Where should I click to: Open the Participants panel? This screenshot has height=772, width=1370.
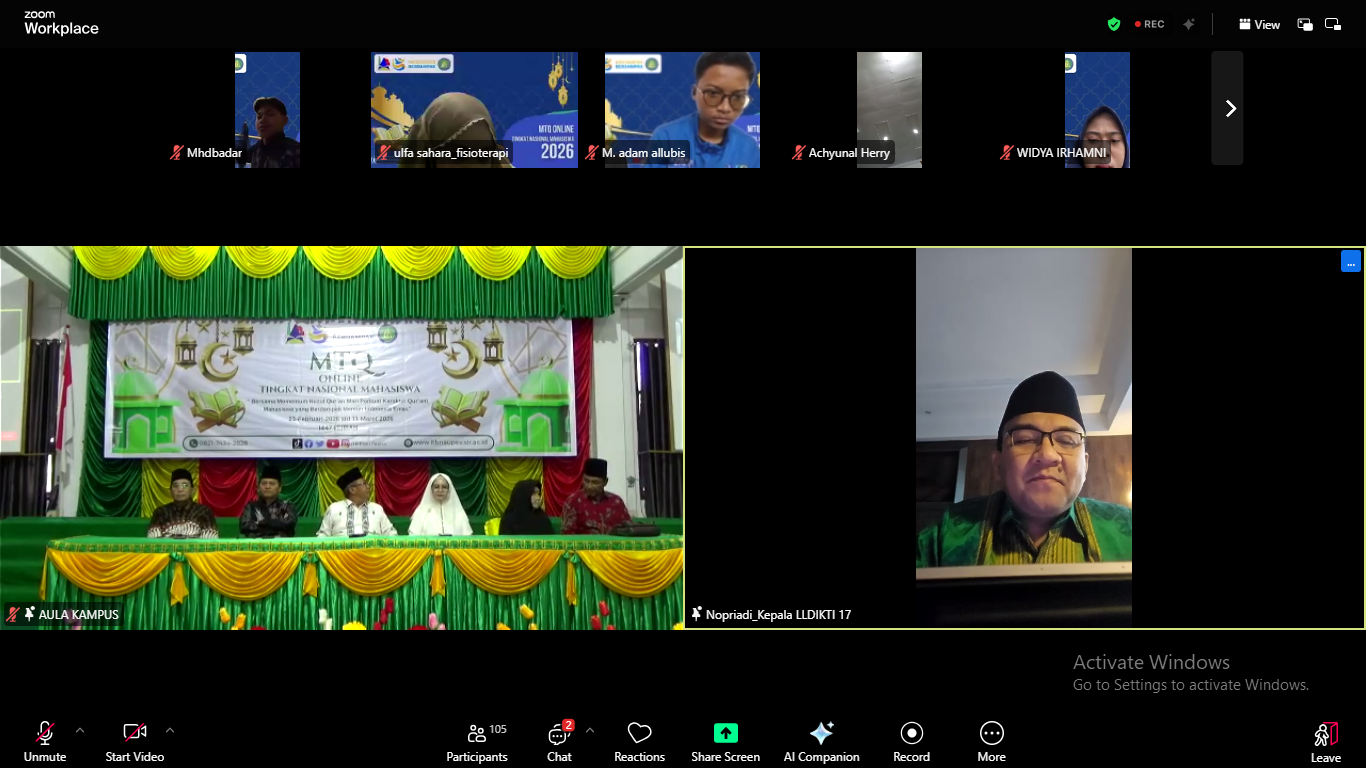pos(477,742)
